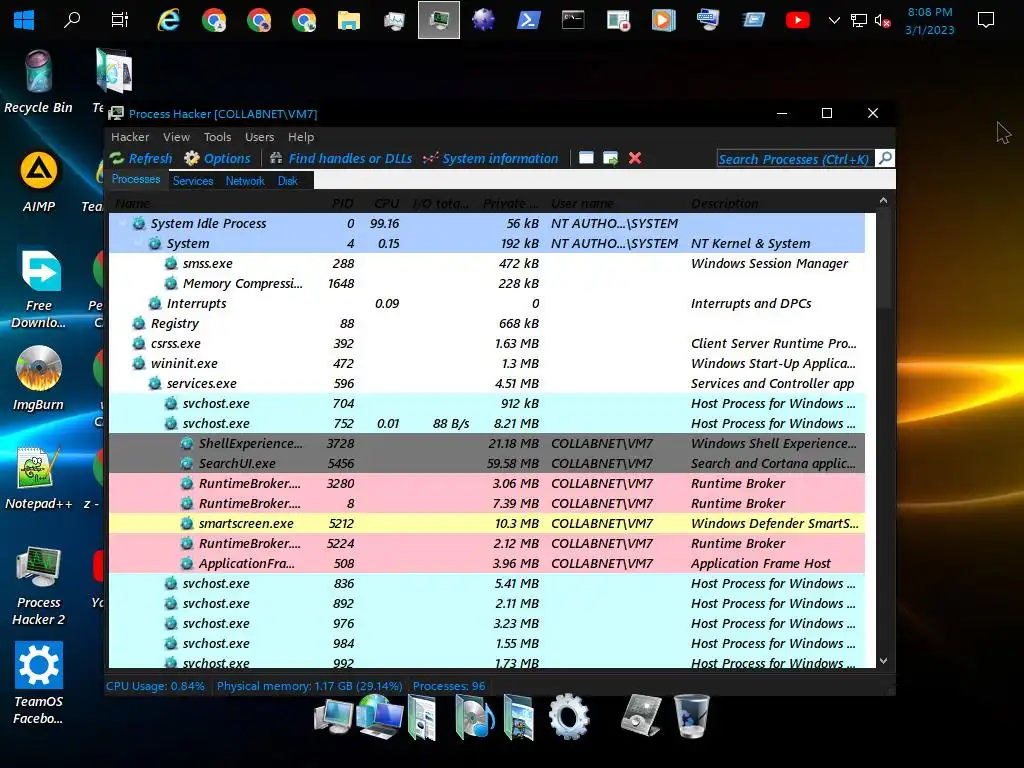Sort by the User name column header
Viewport: 1024px width, 768px height.
tap(582, 204)
